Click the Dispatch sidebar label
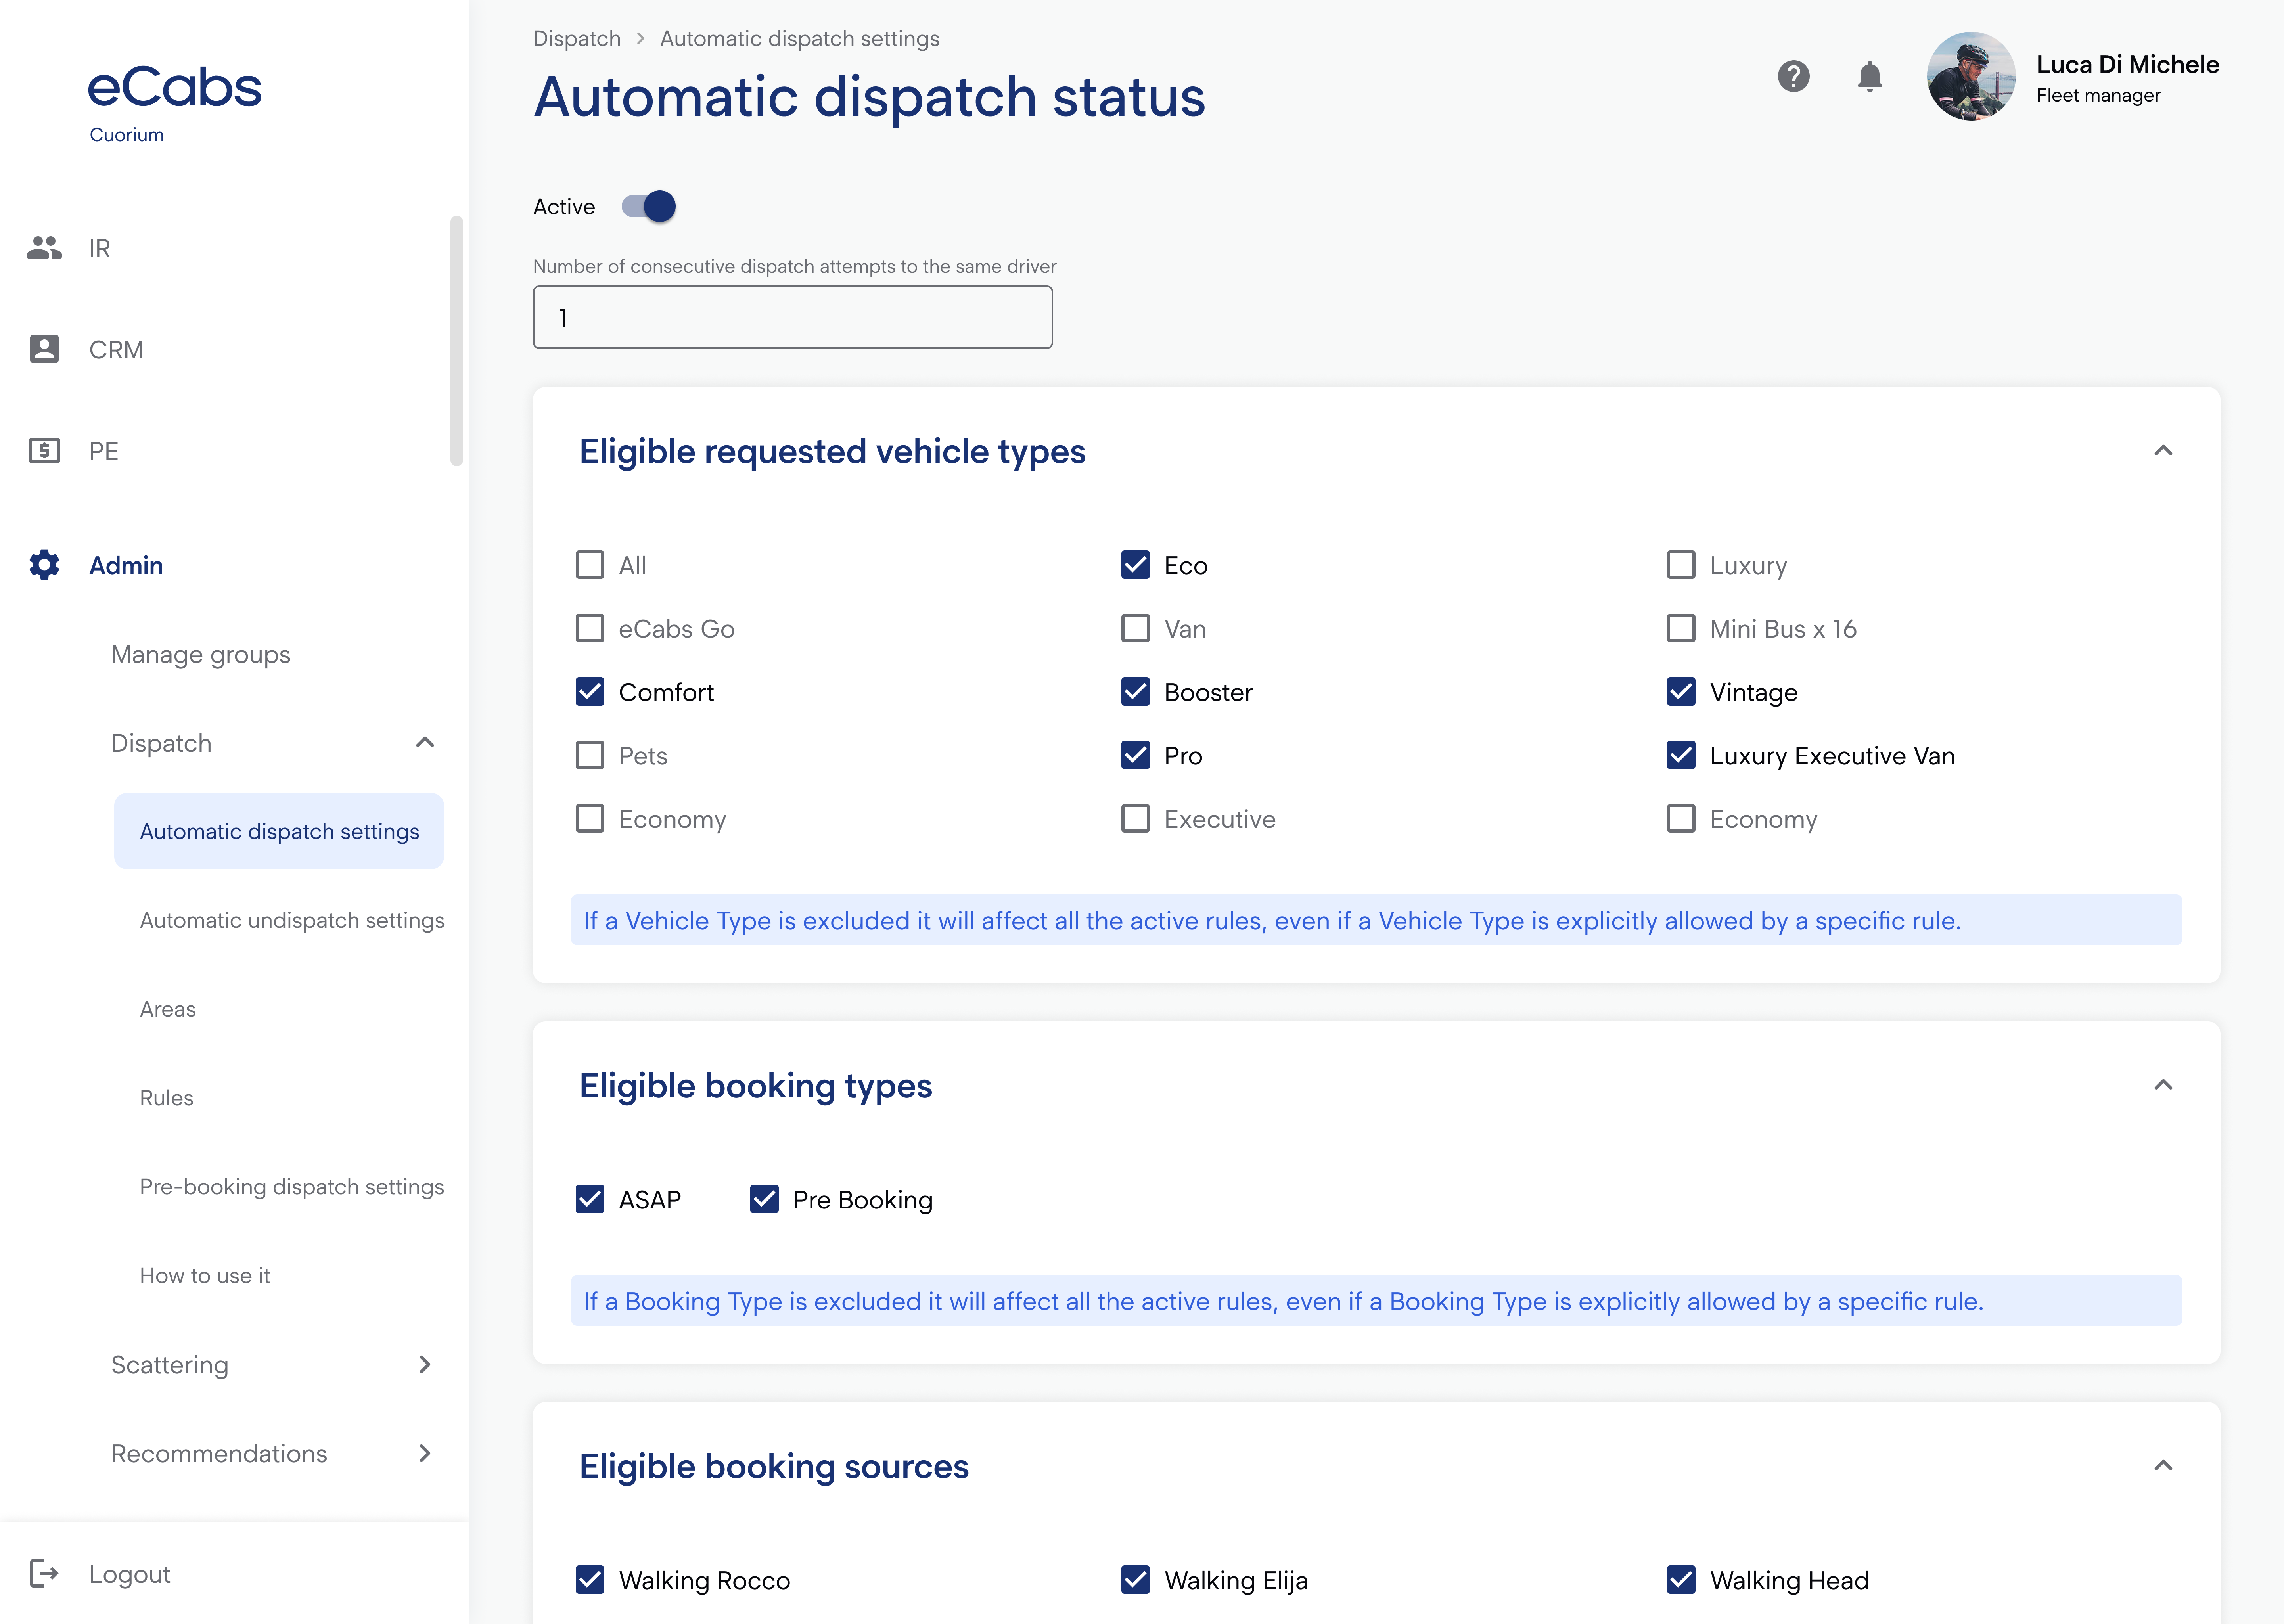Viewport: 2284px width, 1624px height. click(x=161, y=743)
